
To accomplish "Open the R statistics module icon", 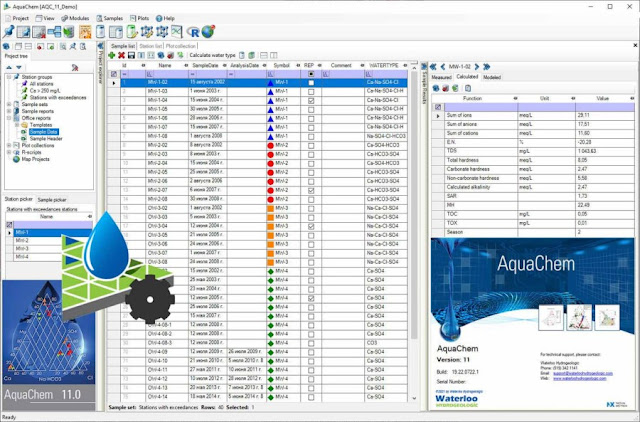I will point(193,32).
